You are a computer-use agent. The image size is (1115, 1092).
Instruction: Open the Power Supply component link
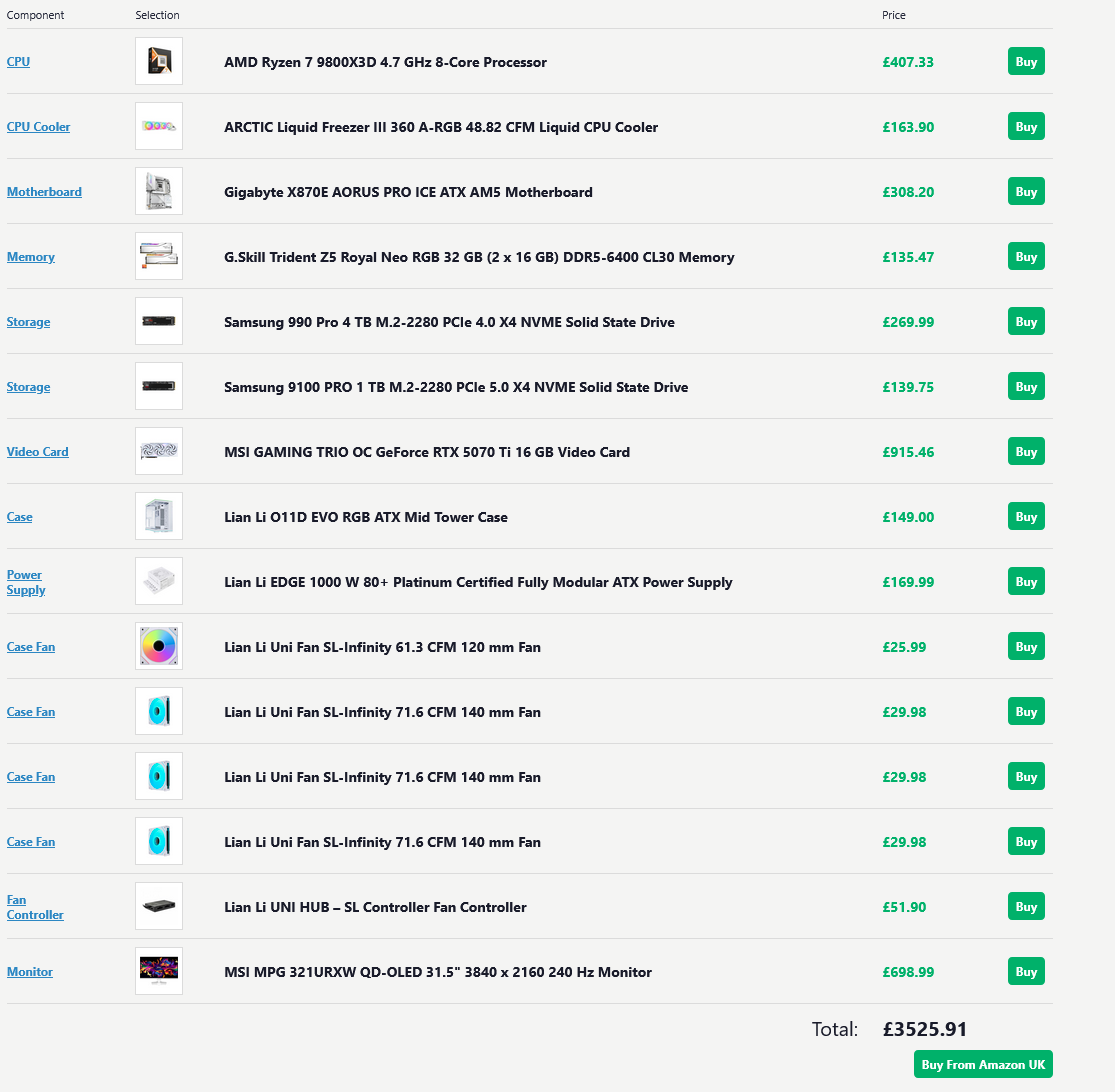26,582
